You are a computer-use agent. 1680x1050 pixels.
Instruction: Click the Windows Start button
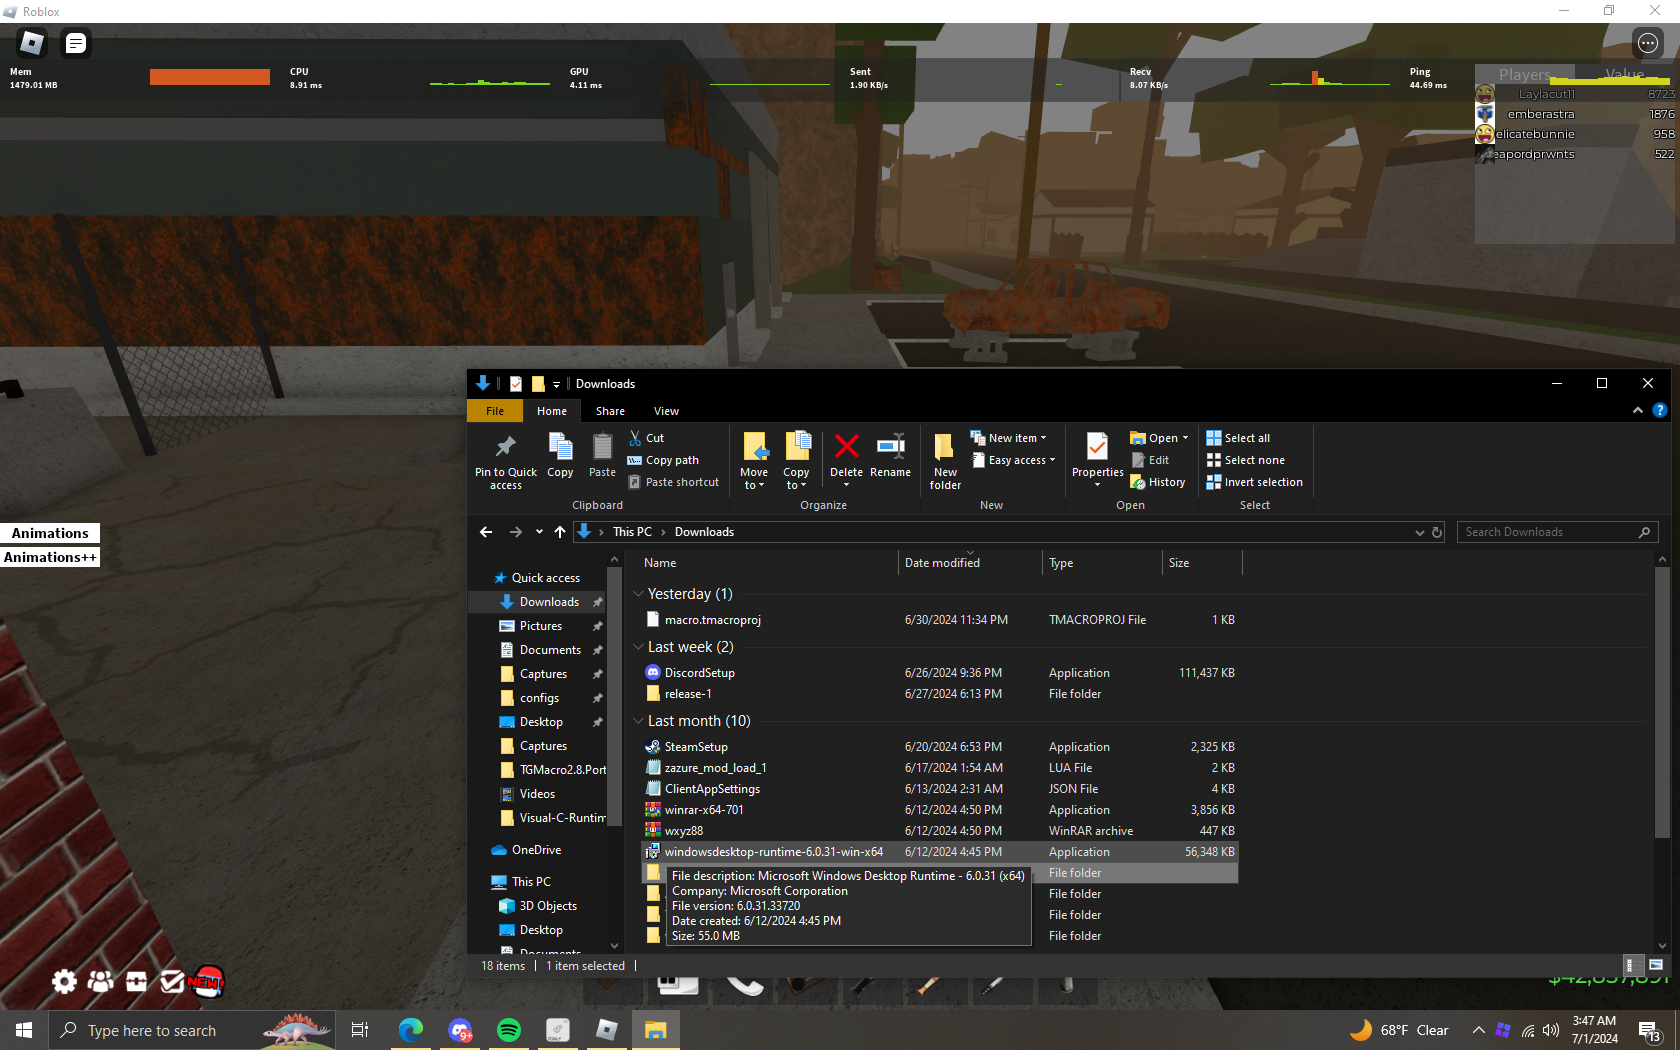pos(24,1030)
